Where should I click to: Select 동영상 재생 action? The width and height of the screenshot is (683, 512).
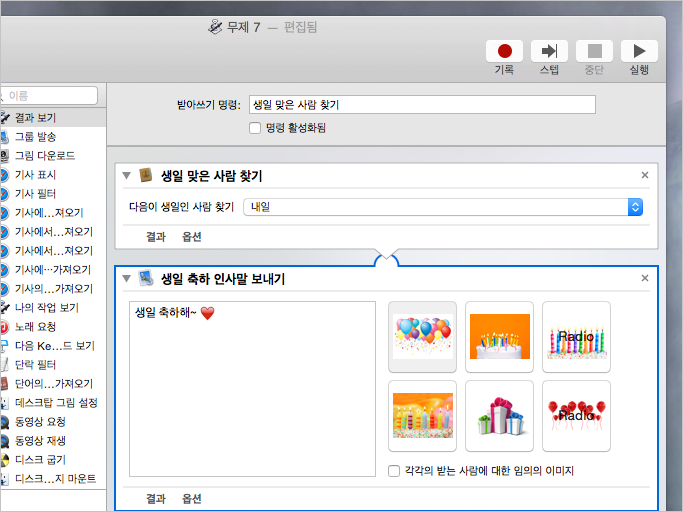pos(53,441)
